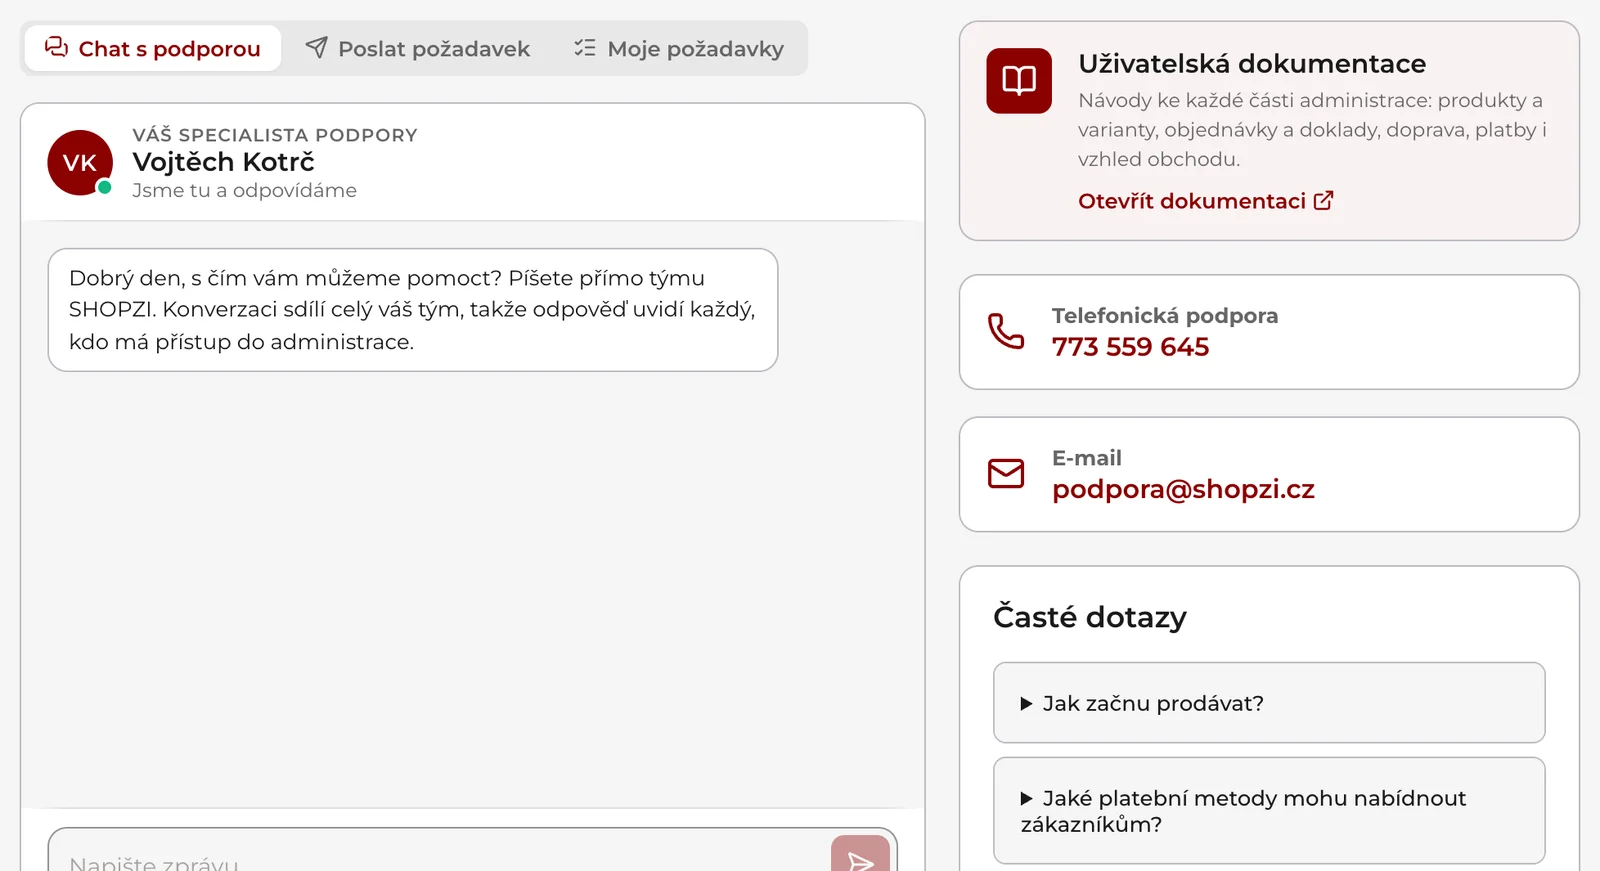Click the VÁŠ SPECIALISTA PODPORY label
The height and width of the screenshot is (871, 1600).
pos(275,135)
